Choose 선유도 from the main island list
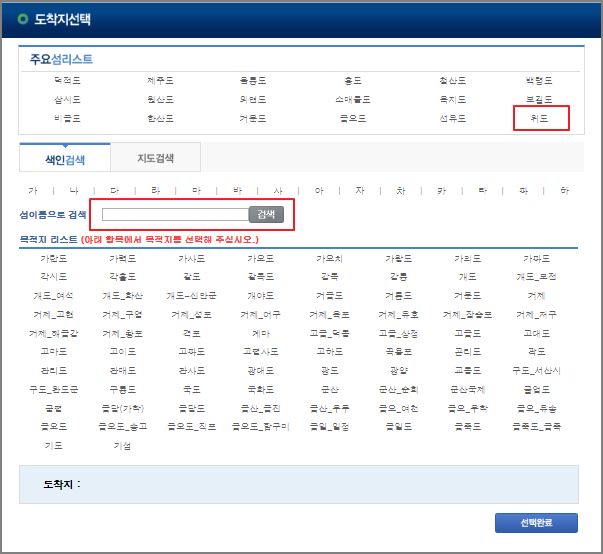603x554 pixels. coord(453,118)
